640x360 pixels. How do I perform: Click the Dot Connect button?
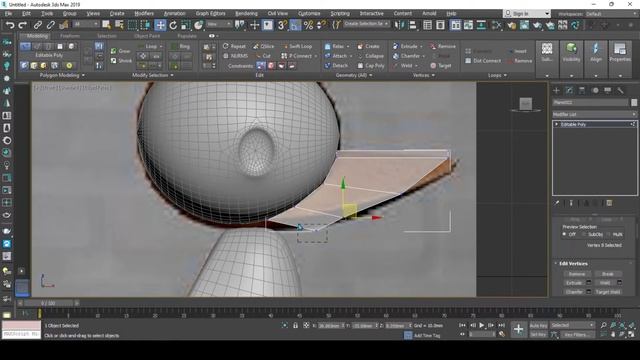click(483, 61)
